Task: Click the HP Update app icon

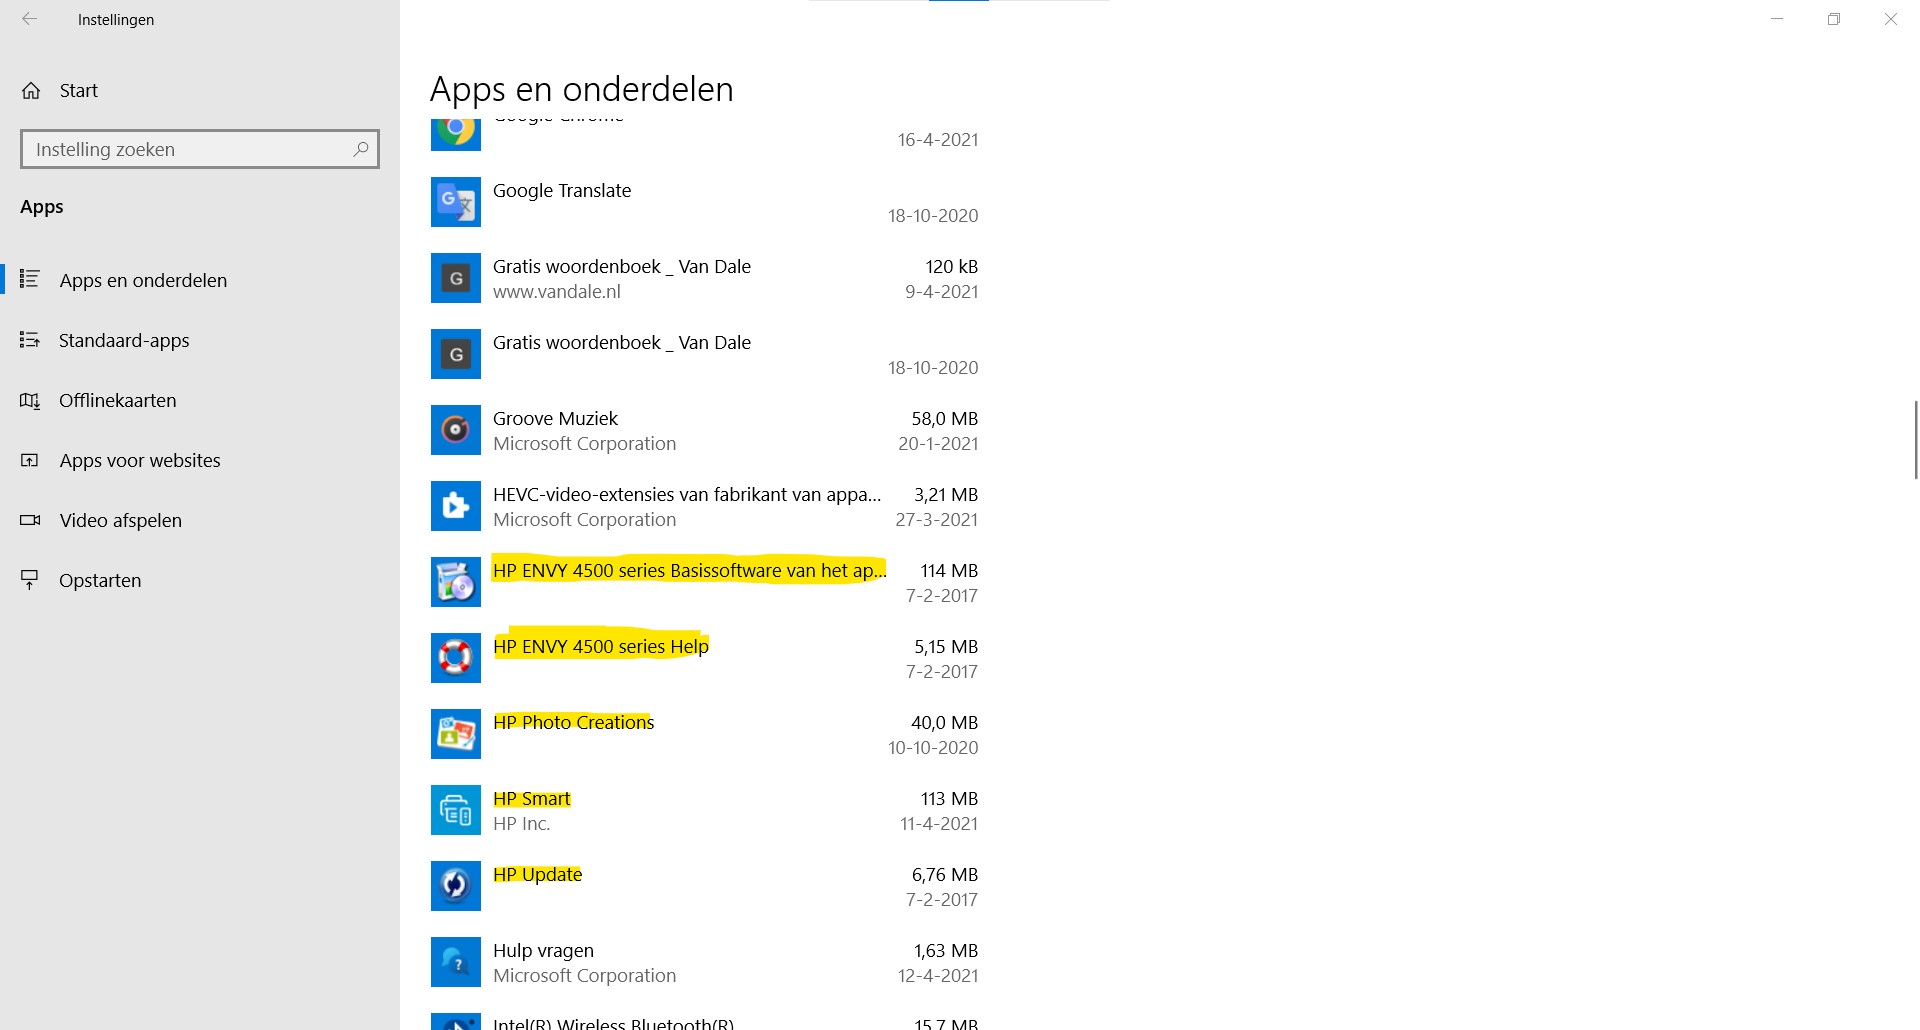Action: tap(456, 886)
